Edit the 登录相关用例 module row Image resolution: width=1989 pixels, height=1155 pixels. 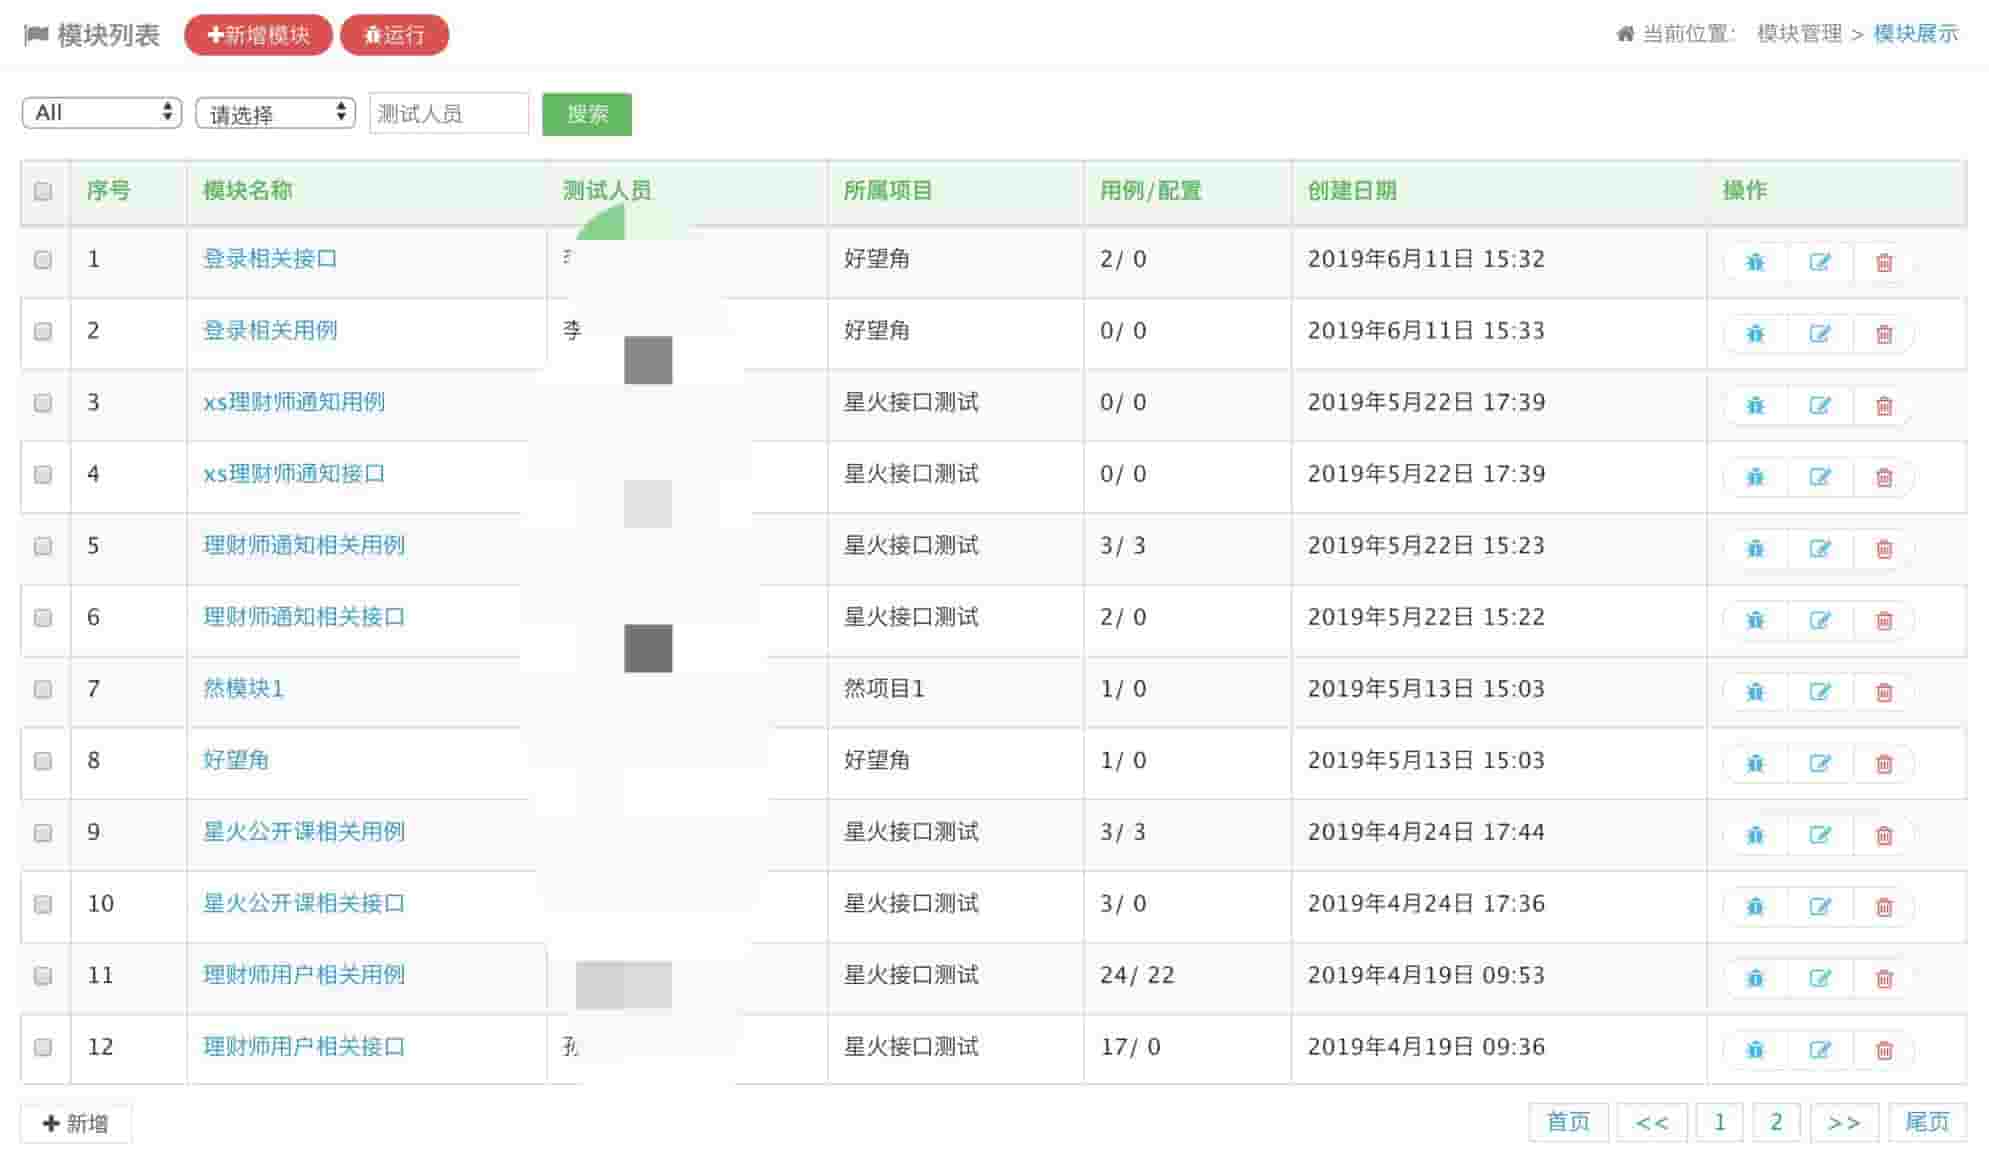coord(1819,334)
